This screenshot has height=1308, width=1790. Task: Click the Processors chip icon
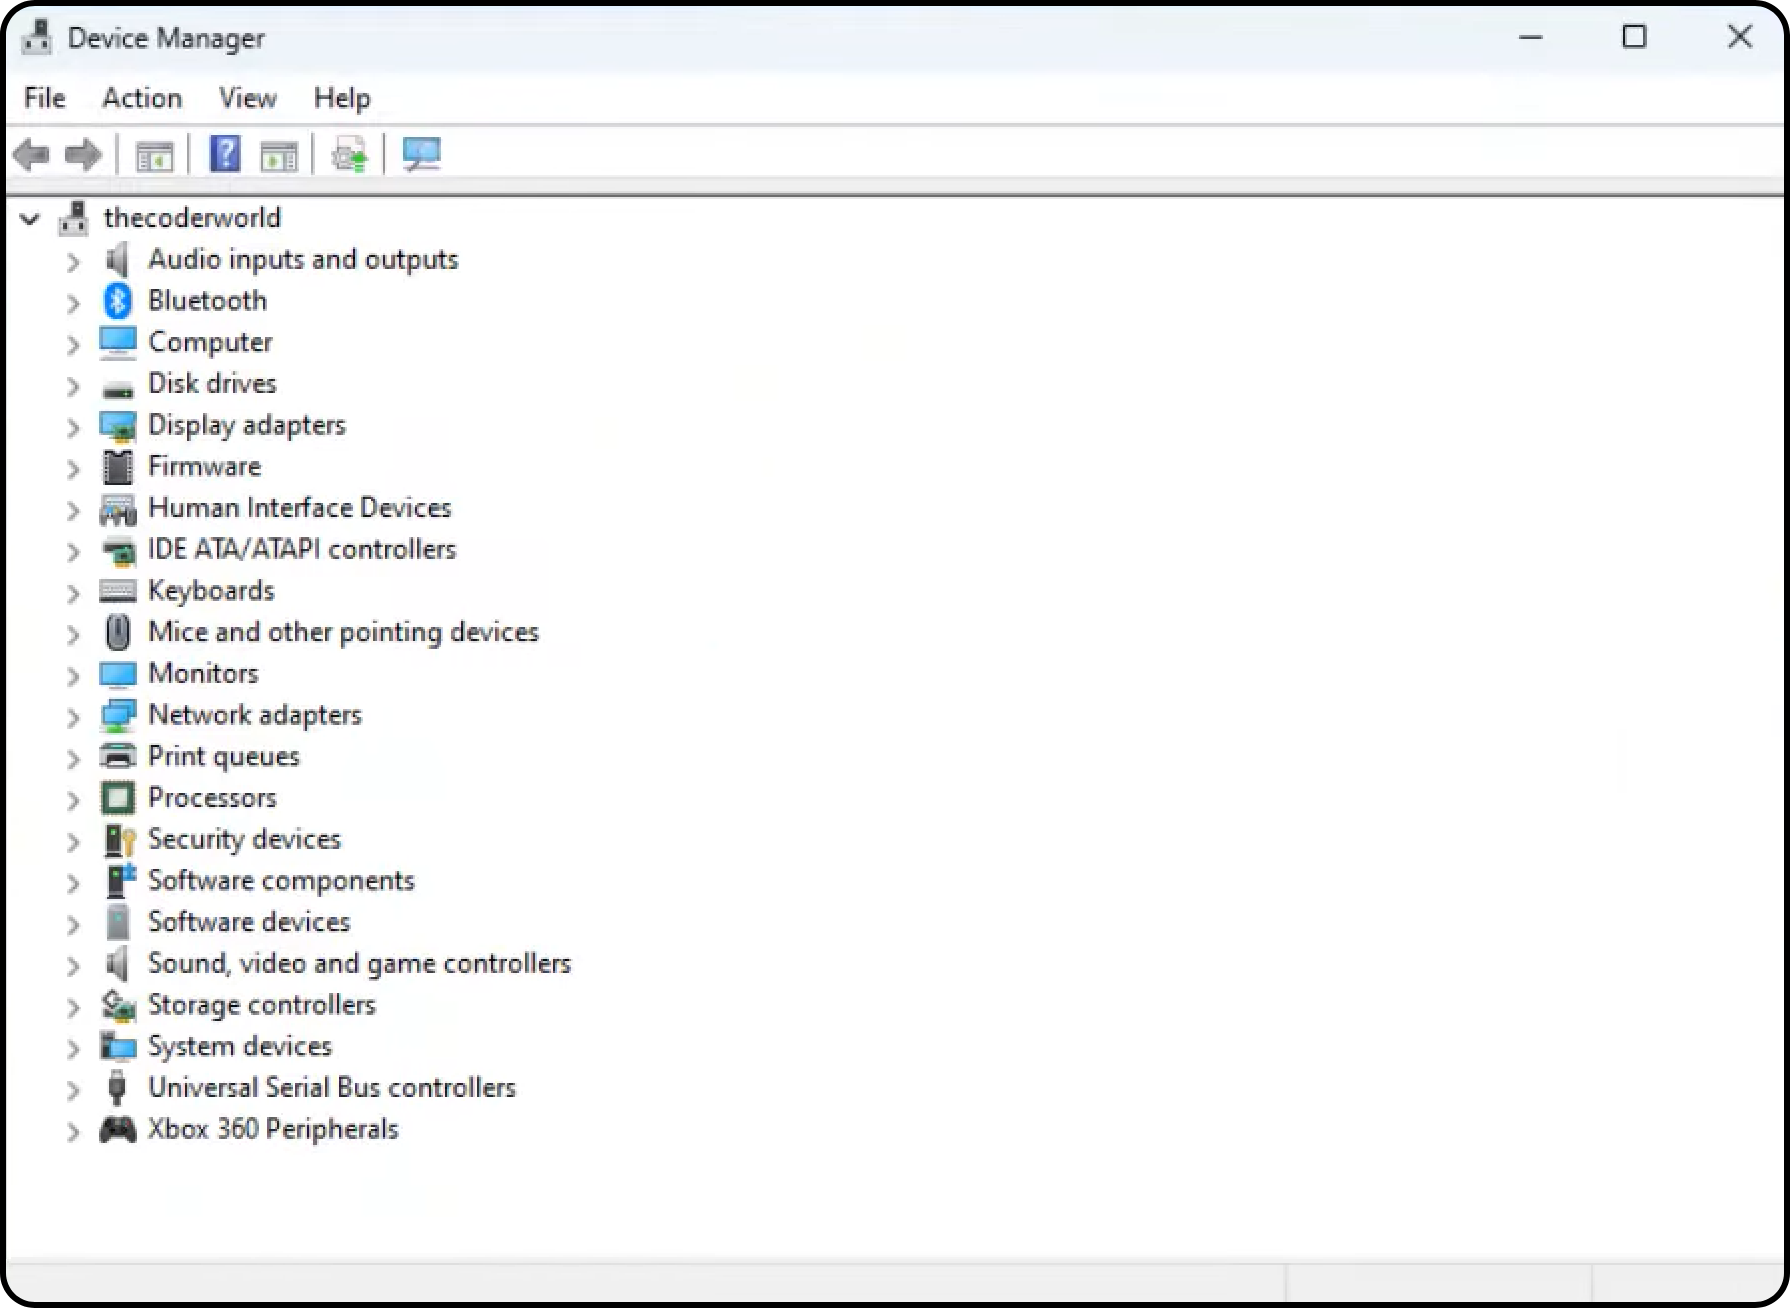[118, 798]
